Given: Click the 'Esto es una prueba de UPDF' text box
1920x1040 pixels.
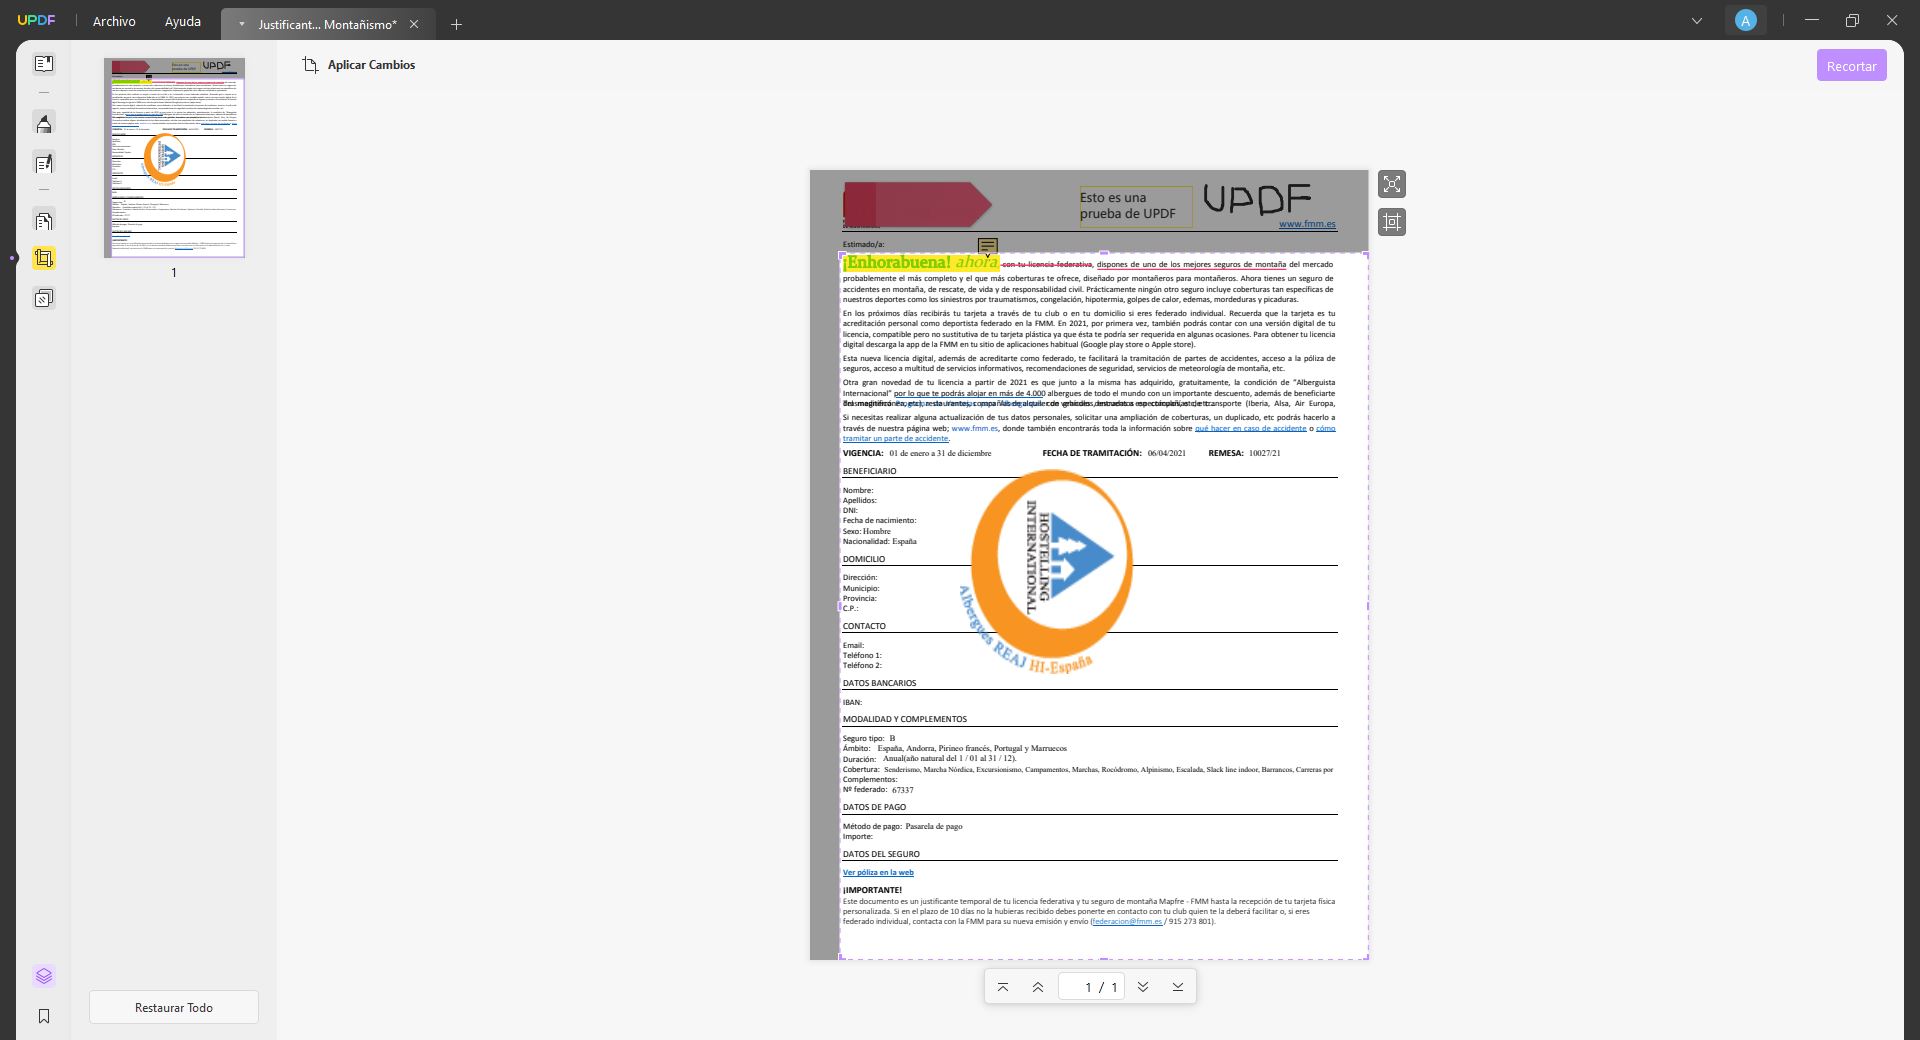Looking at the screenshot, I should pyautogui.click(x=1135, y=206).
